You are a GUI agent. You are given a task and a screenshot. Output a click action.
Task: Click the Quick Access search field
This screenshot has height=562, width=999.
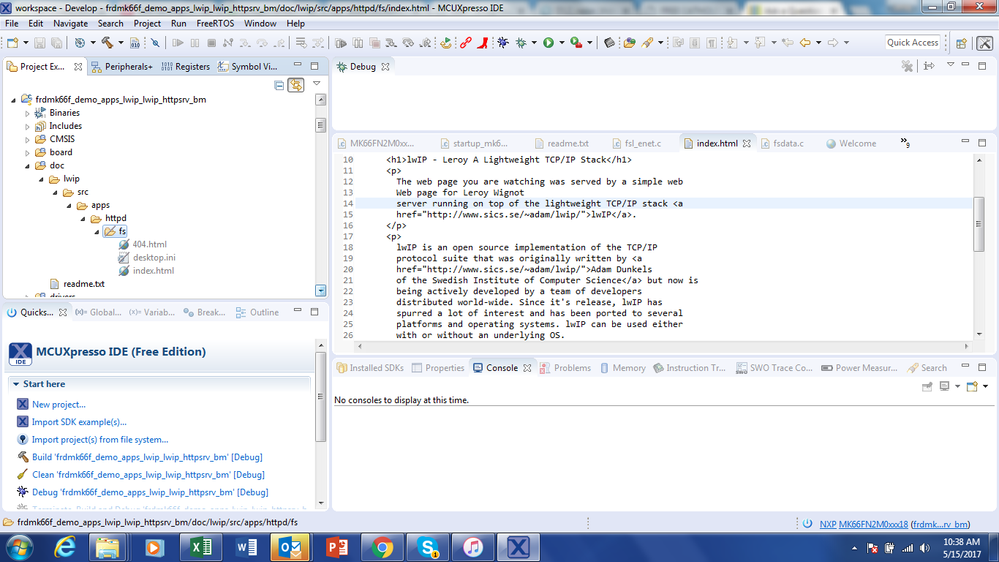(x=912, y=43)
